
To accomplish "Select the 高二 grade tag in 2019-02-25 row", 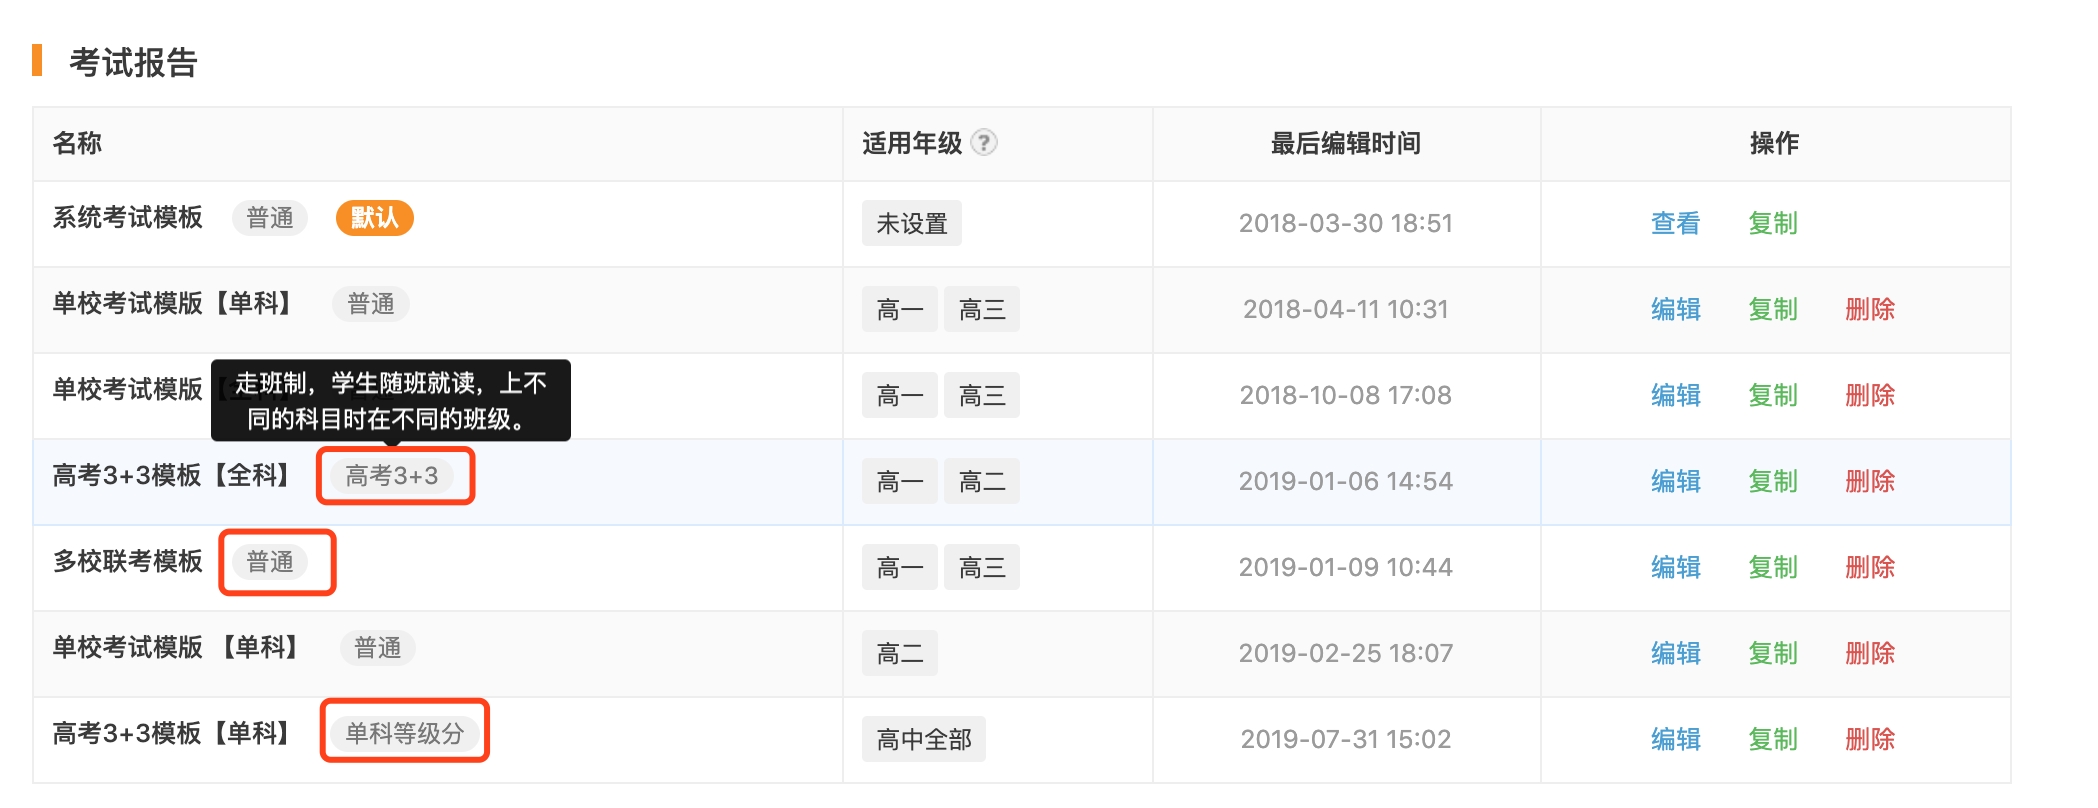I will (899, 652).
